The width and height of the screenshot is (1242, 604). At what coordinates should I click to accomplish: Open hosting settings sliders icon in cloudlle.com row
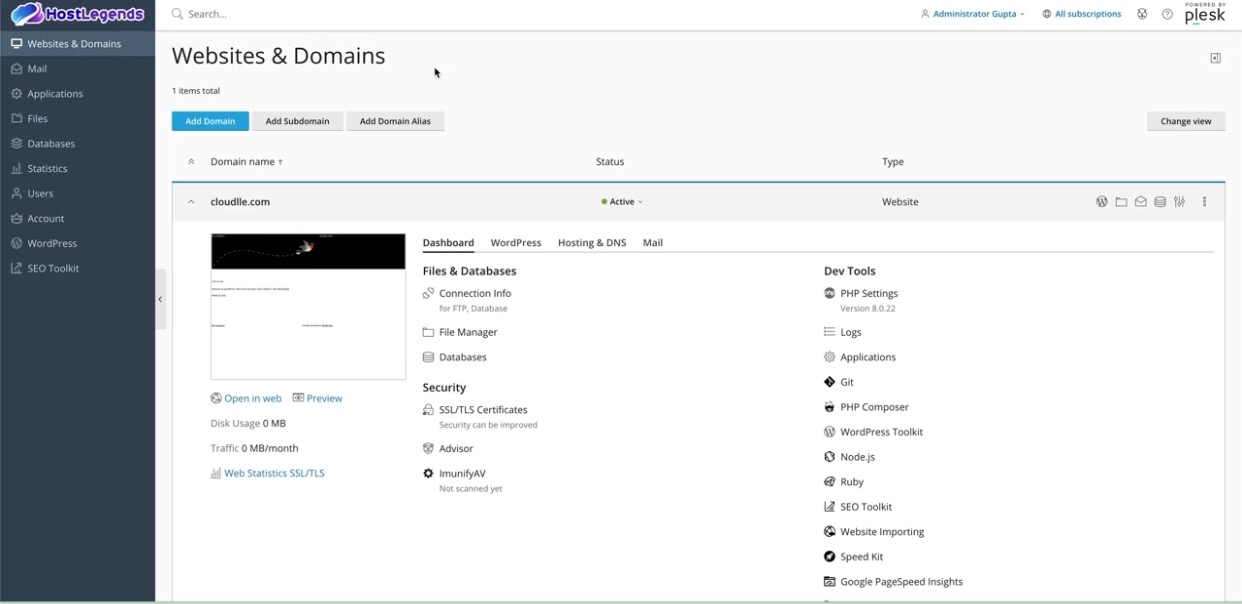point(1180,202)
